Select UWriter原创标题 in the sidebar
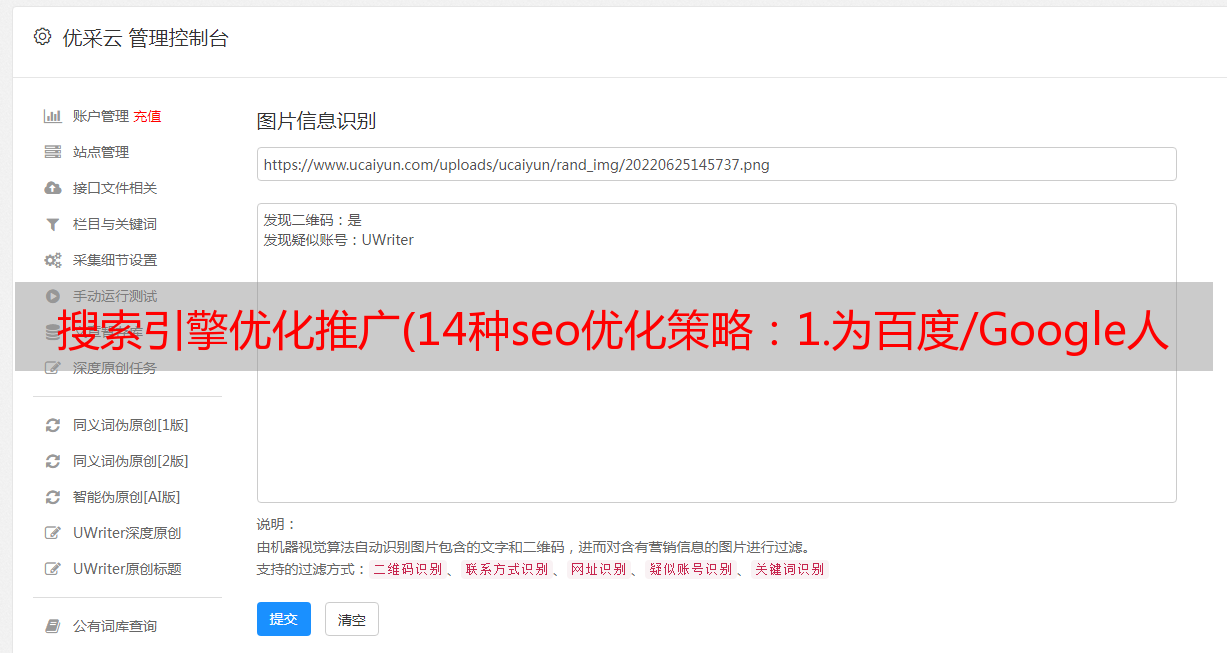Screen dimensions: 1227x653 click(x=127, y=569)
